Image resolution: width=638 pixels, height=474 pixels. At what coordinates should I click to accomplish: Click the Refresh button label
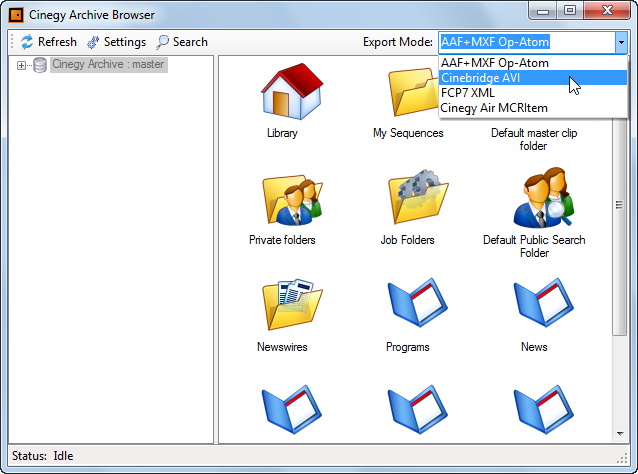[x=57, y=42]
